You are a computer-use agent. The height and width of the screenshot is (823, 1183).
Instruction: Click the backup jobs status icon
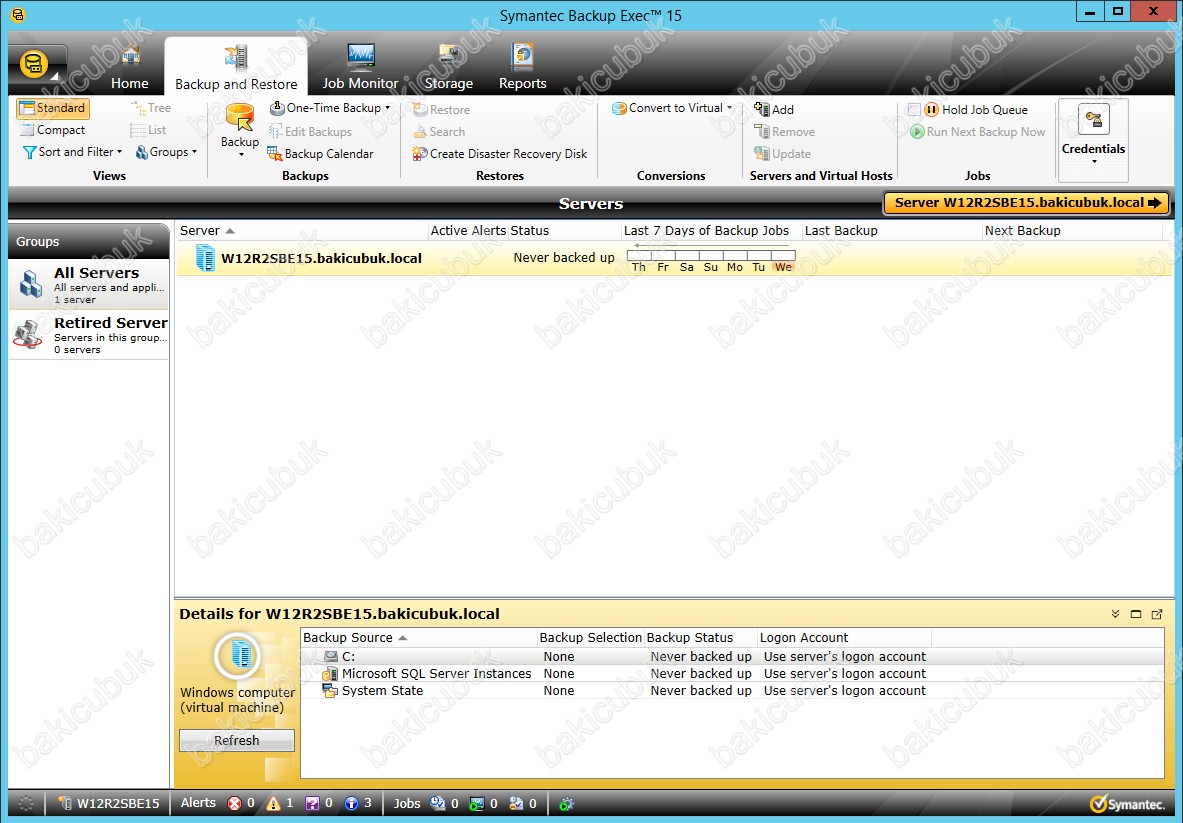click(438, 803)
